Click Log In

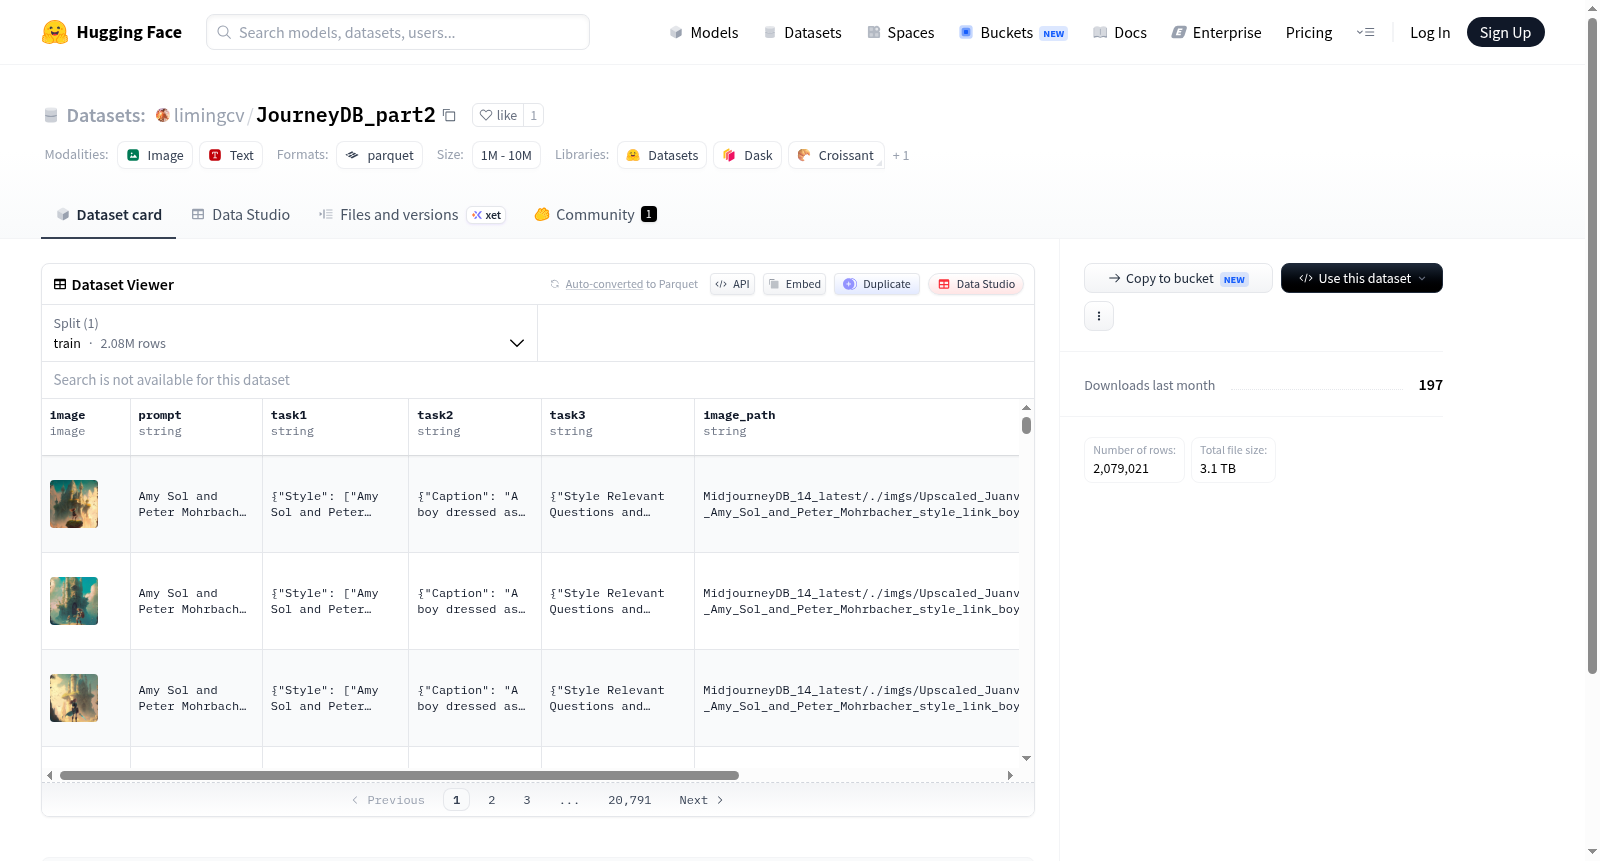coord(1430,33)
